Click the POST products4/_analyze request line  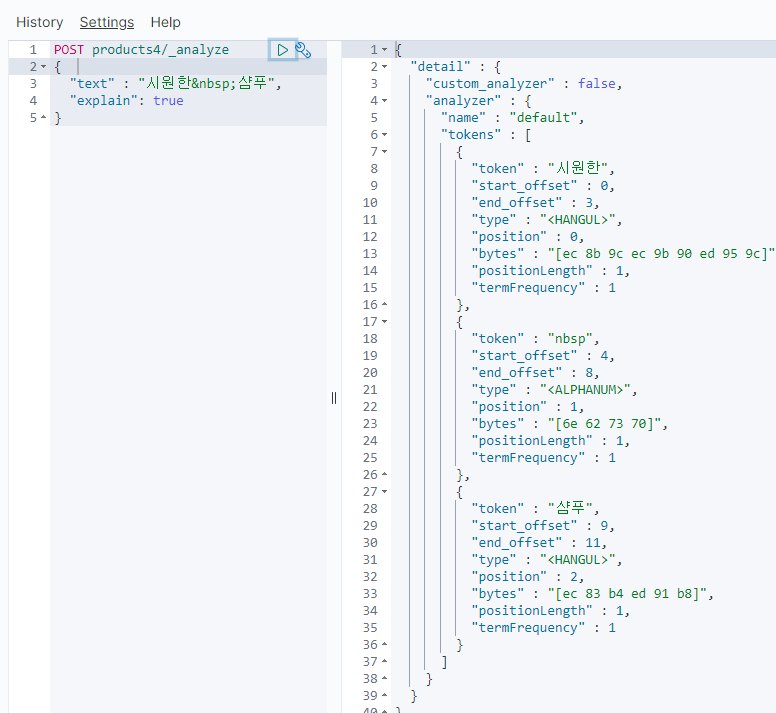click(141, 50)
